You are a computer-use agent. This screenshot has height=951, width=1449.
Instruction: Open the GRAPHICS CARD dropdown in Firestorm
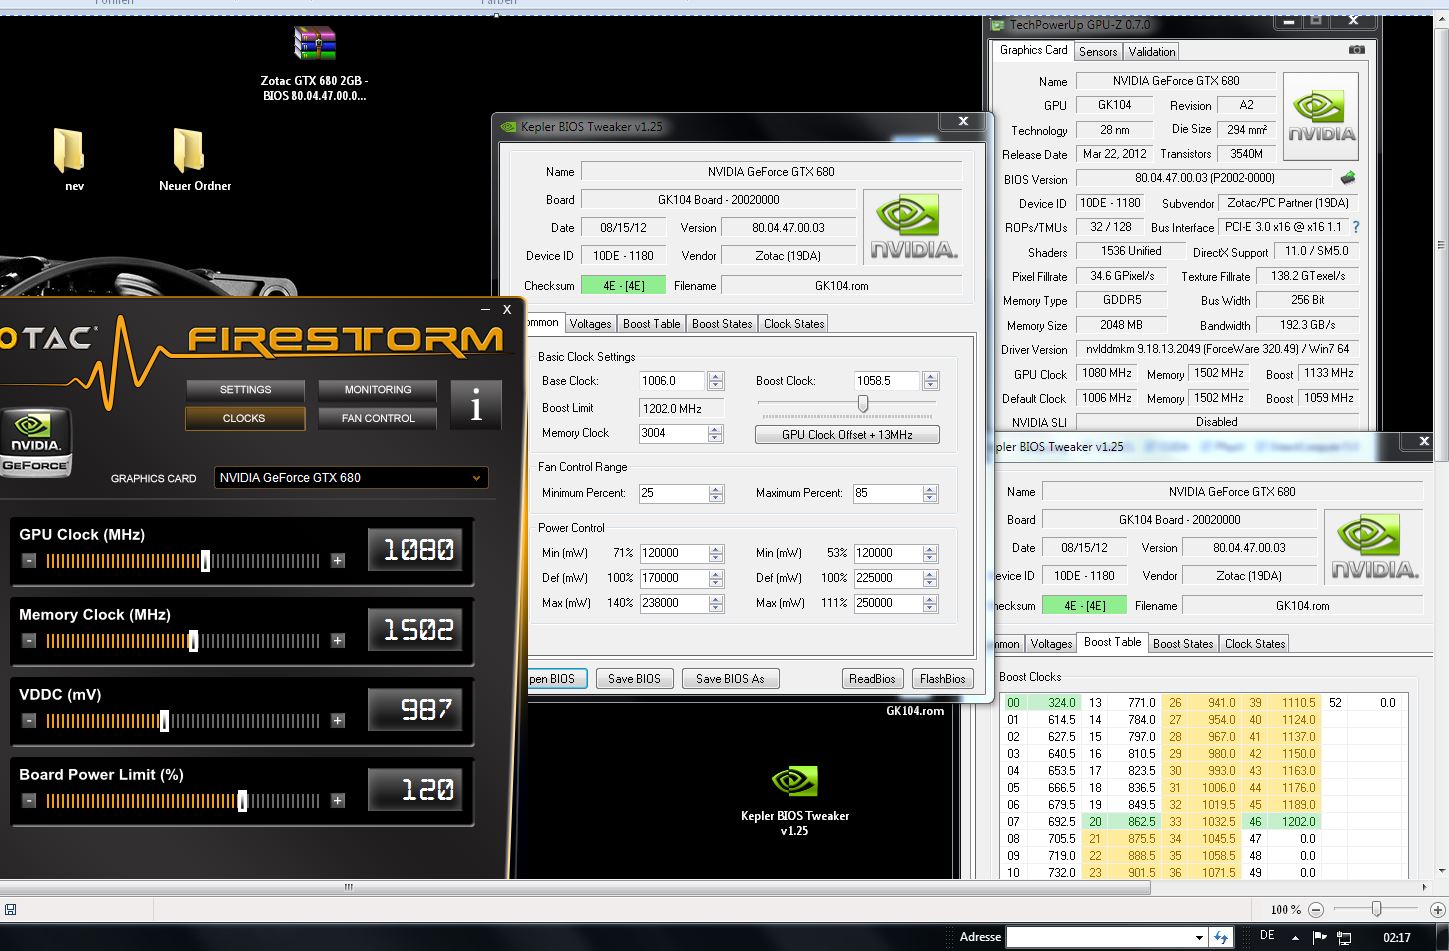point(351,478)
